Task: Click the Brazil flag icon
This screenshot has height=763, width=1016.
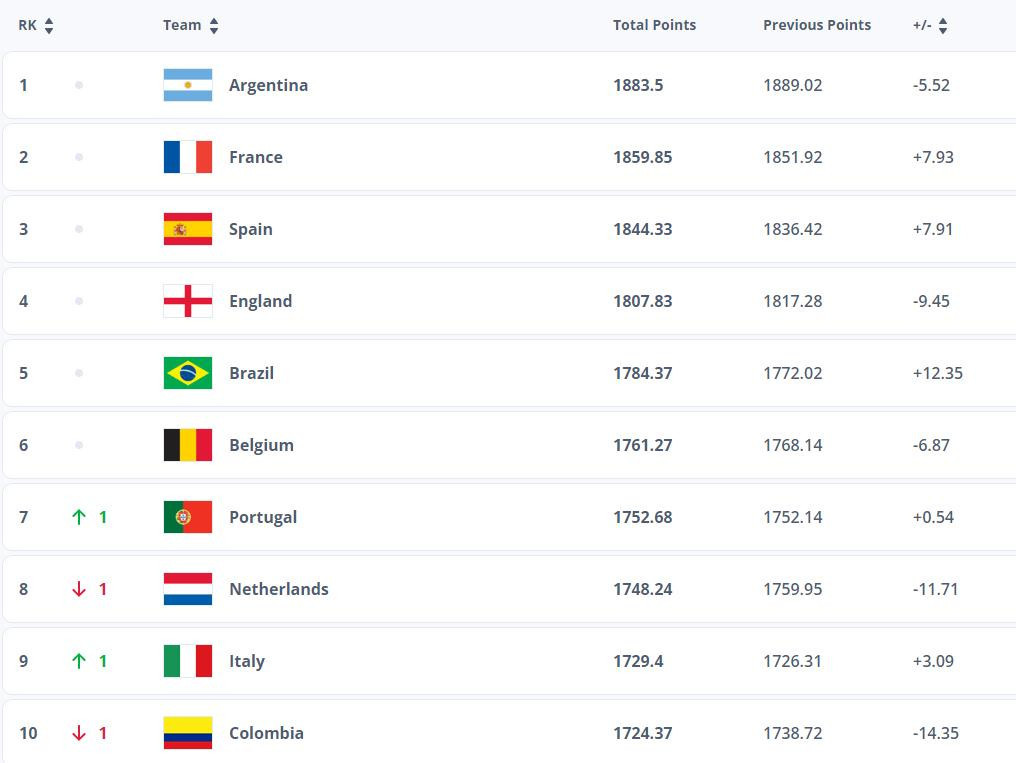Action: (187, 373)
